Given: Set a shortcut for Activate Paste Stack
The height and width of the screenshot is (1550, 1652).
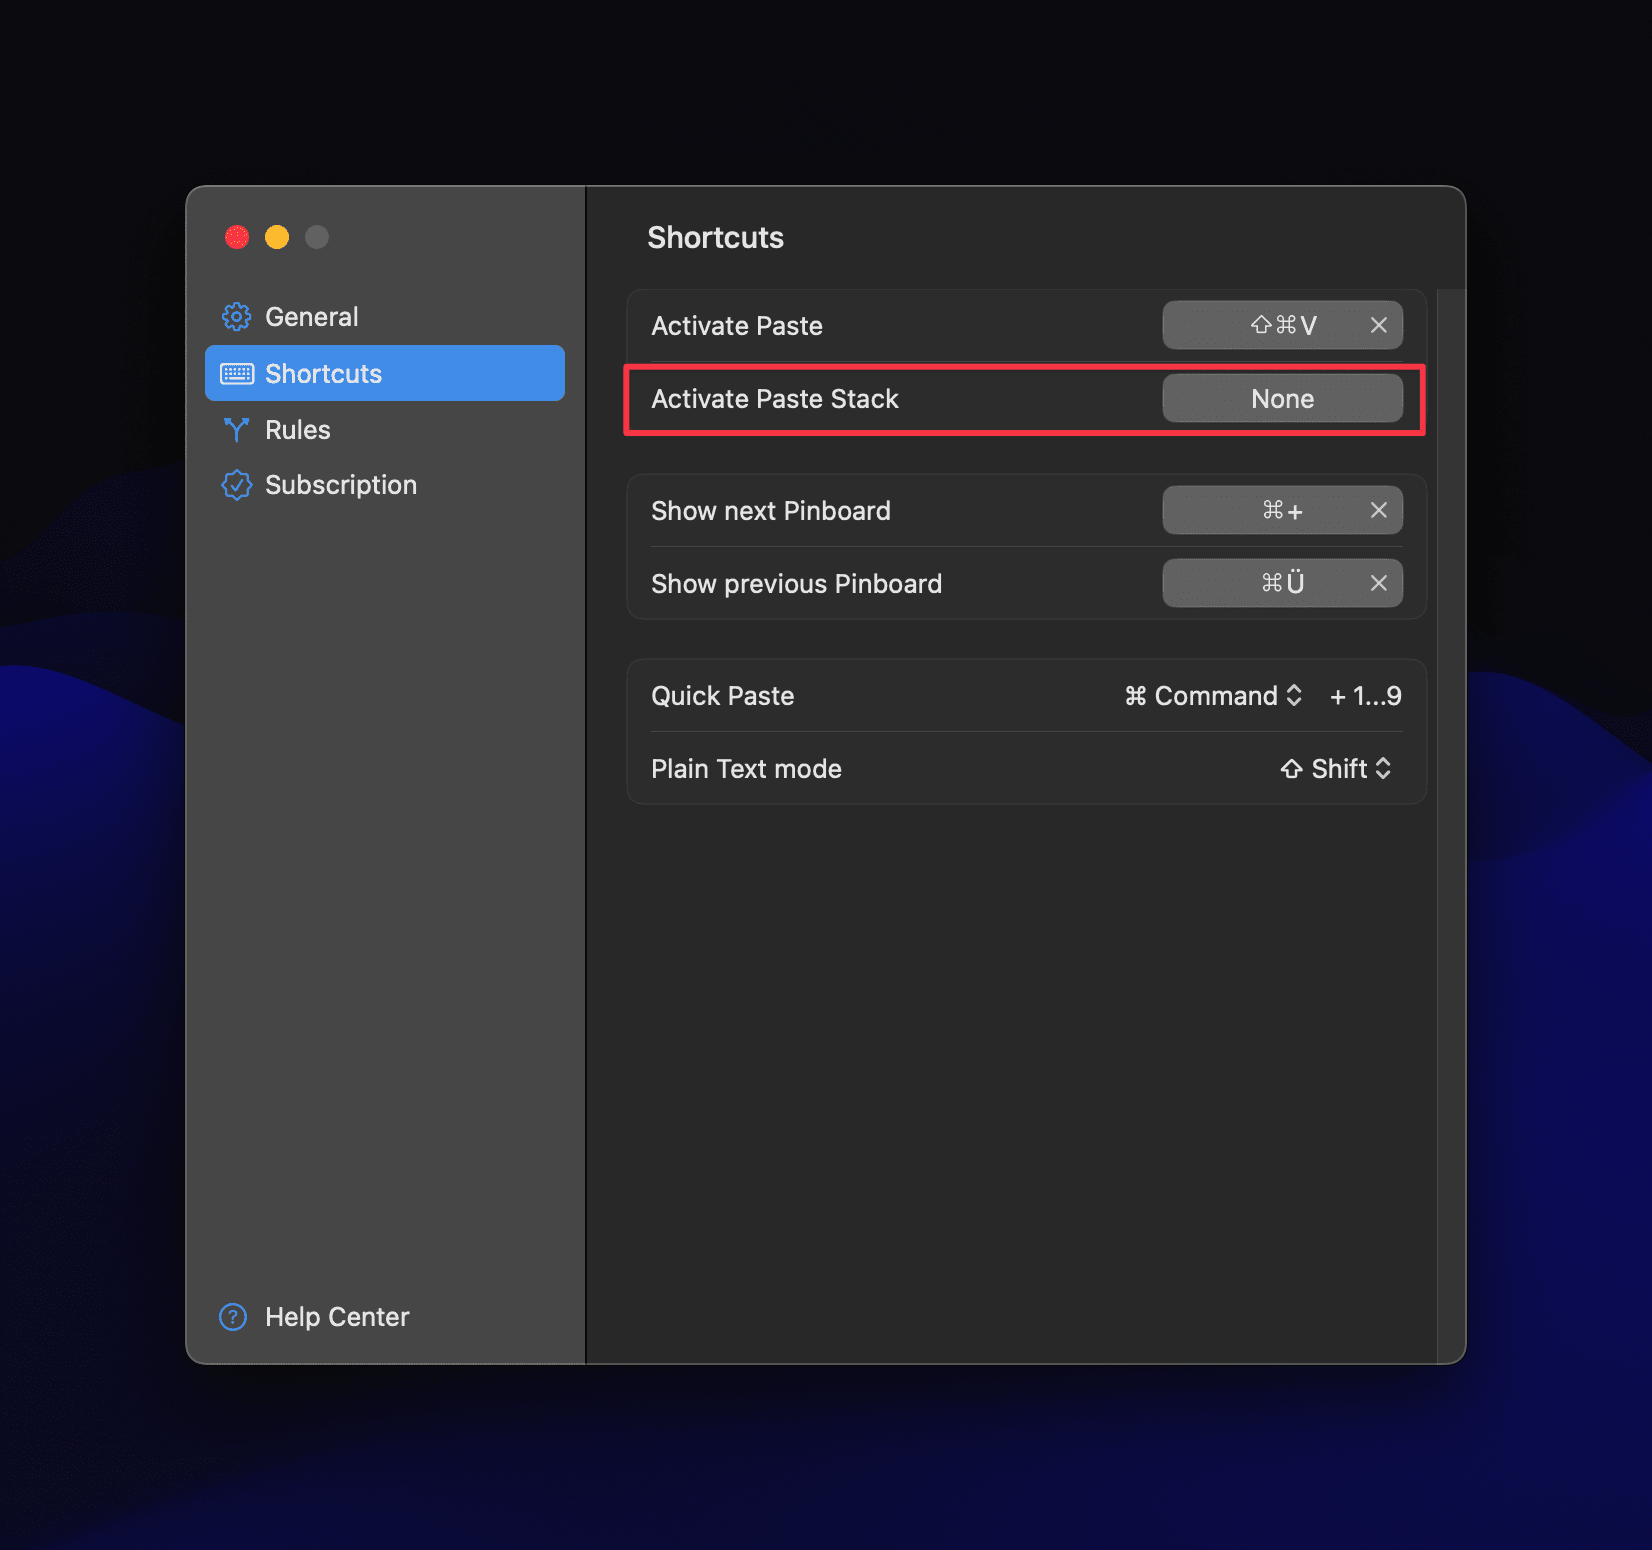Looking at the screenshot, I should (x=1282, y=398).
